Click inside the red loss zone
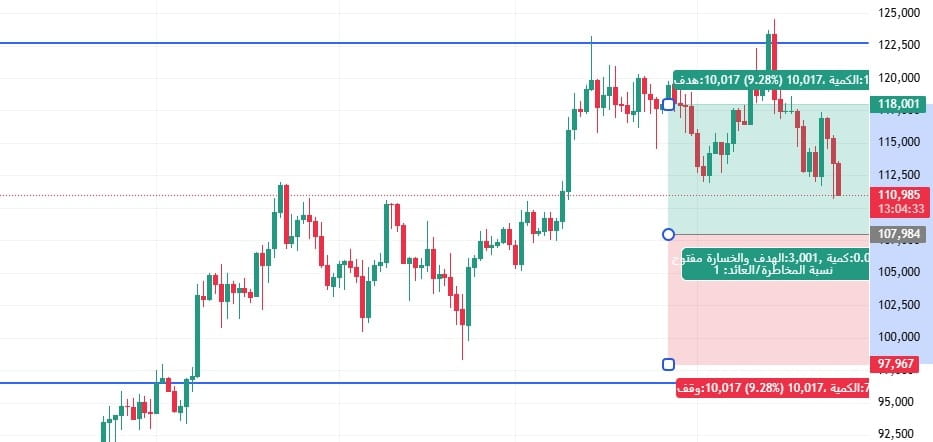 [768, 321]
